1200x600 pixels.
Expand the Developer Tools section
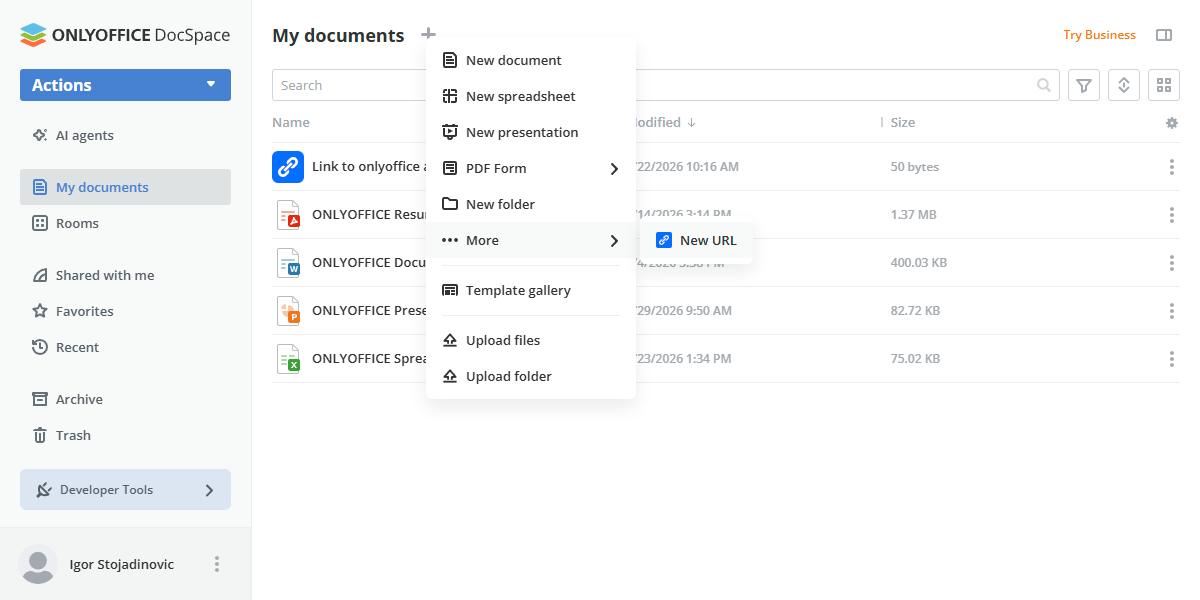click(125, 490)
